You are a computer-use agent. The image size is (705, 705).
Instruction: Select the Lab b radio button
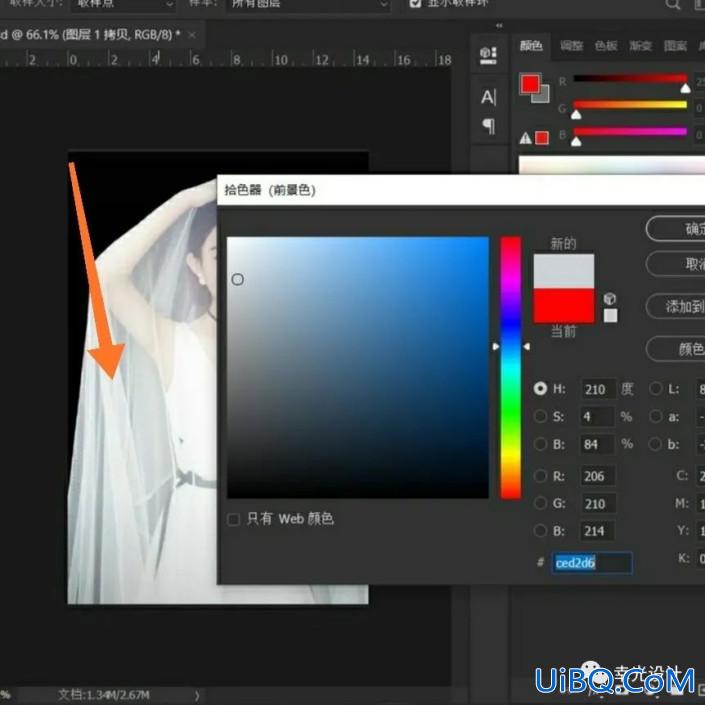click(x=656, y=444)
